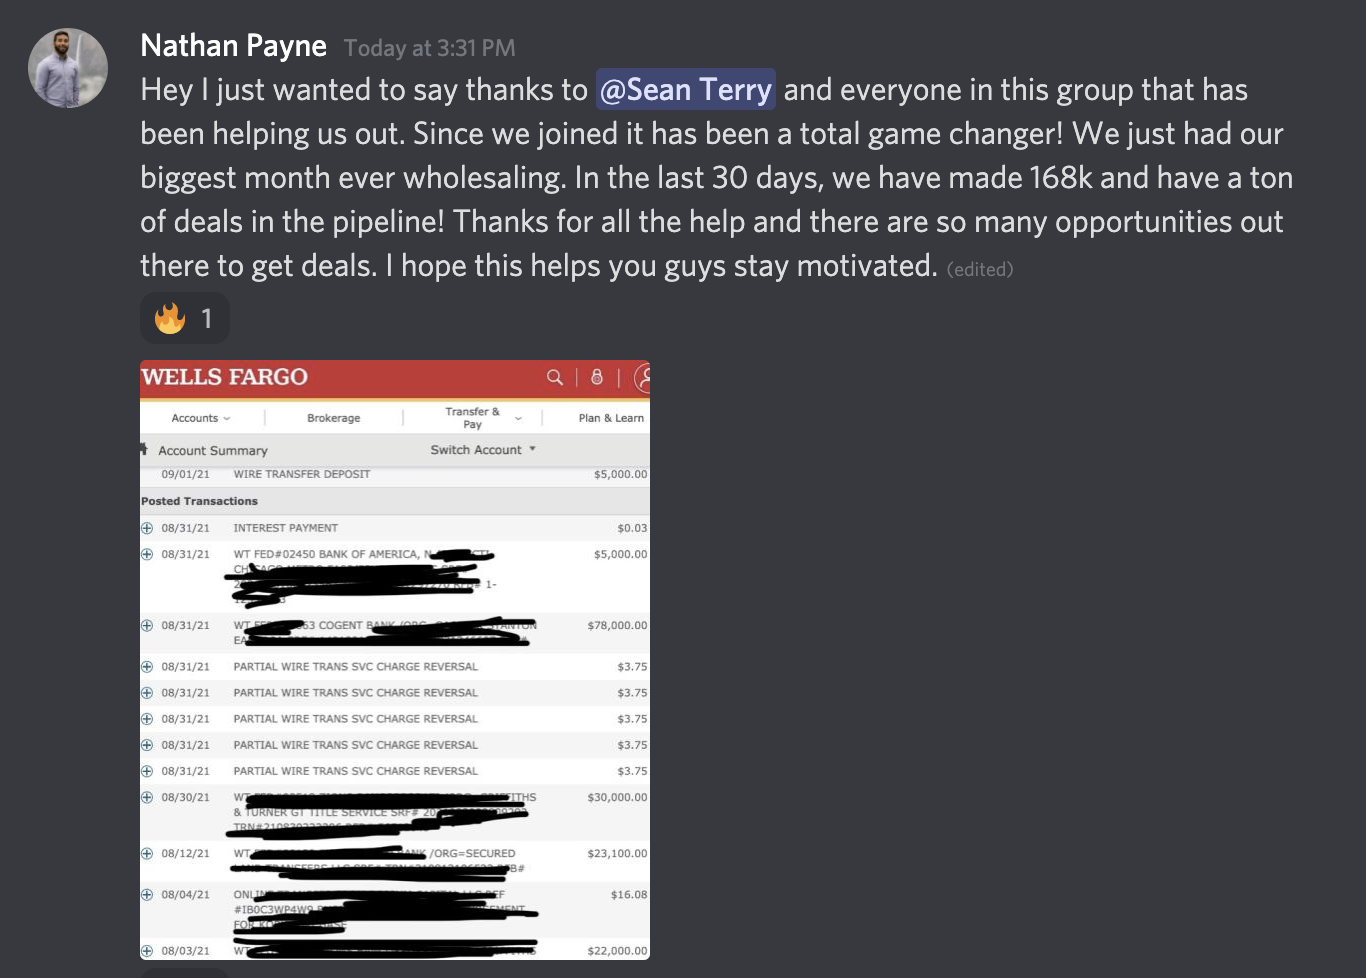This screenshot has width=1366, height=978.
Task: Expand the Interest Payment transaction row
Action: (x=147, y=528)
